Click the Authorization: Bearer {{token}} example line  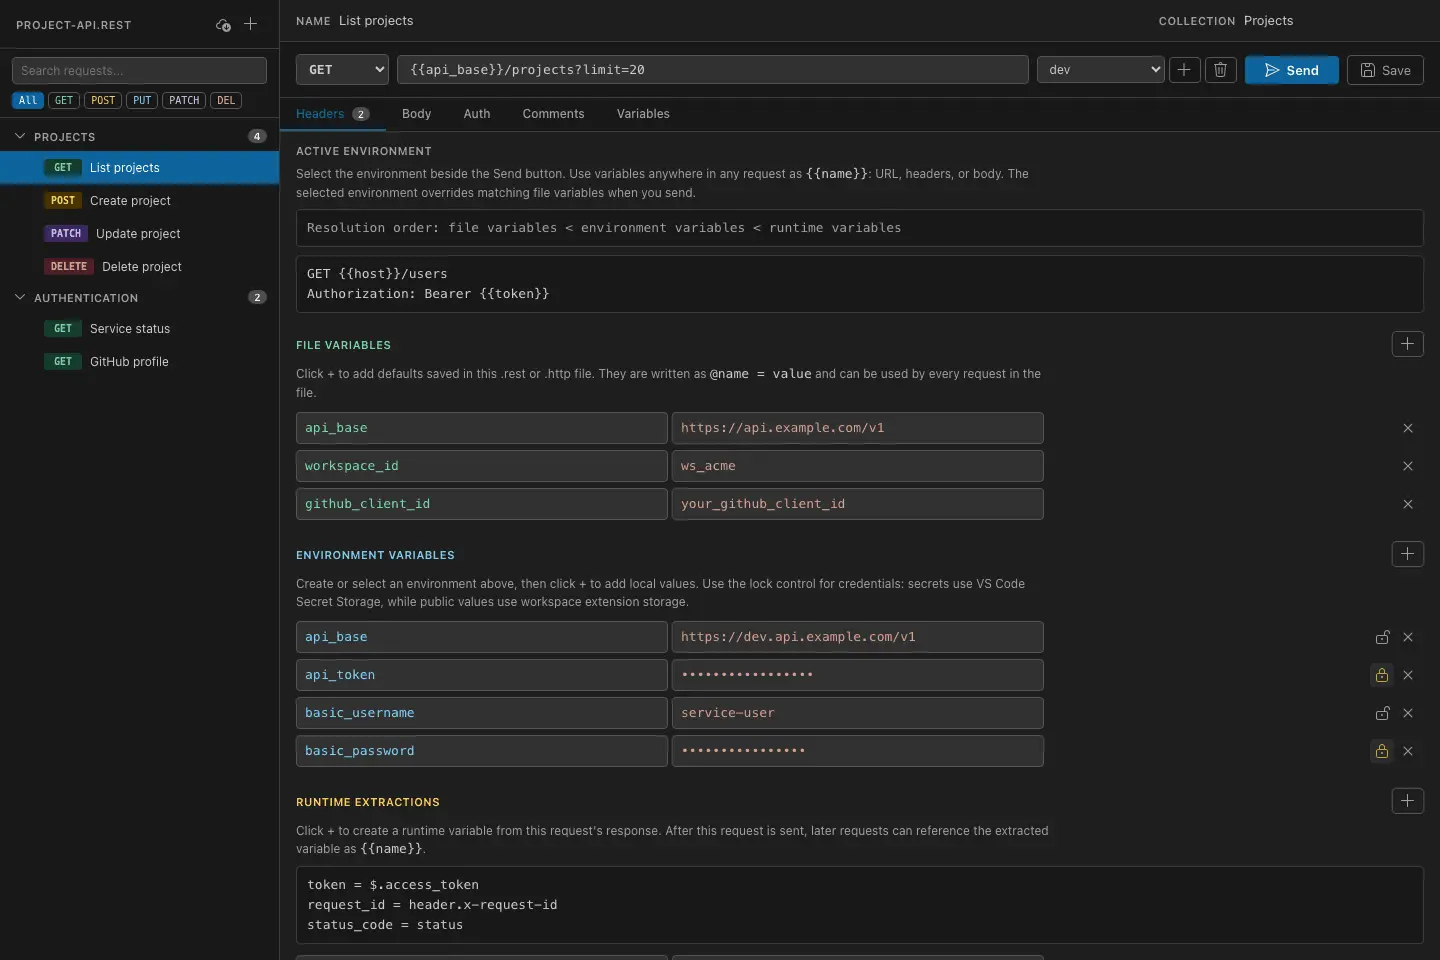tap(428, 294)
